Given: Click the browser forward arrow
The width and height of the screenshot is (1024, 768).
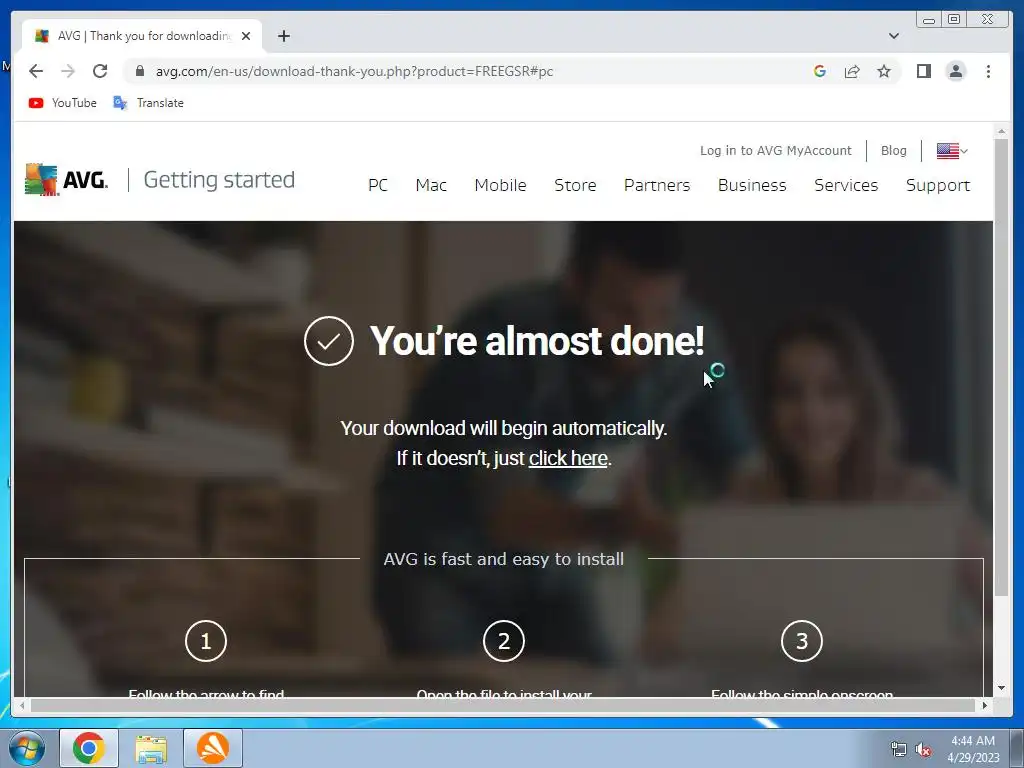Looking at the screenshot, I should click(x=68, y=71).
